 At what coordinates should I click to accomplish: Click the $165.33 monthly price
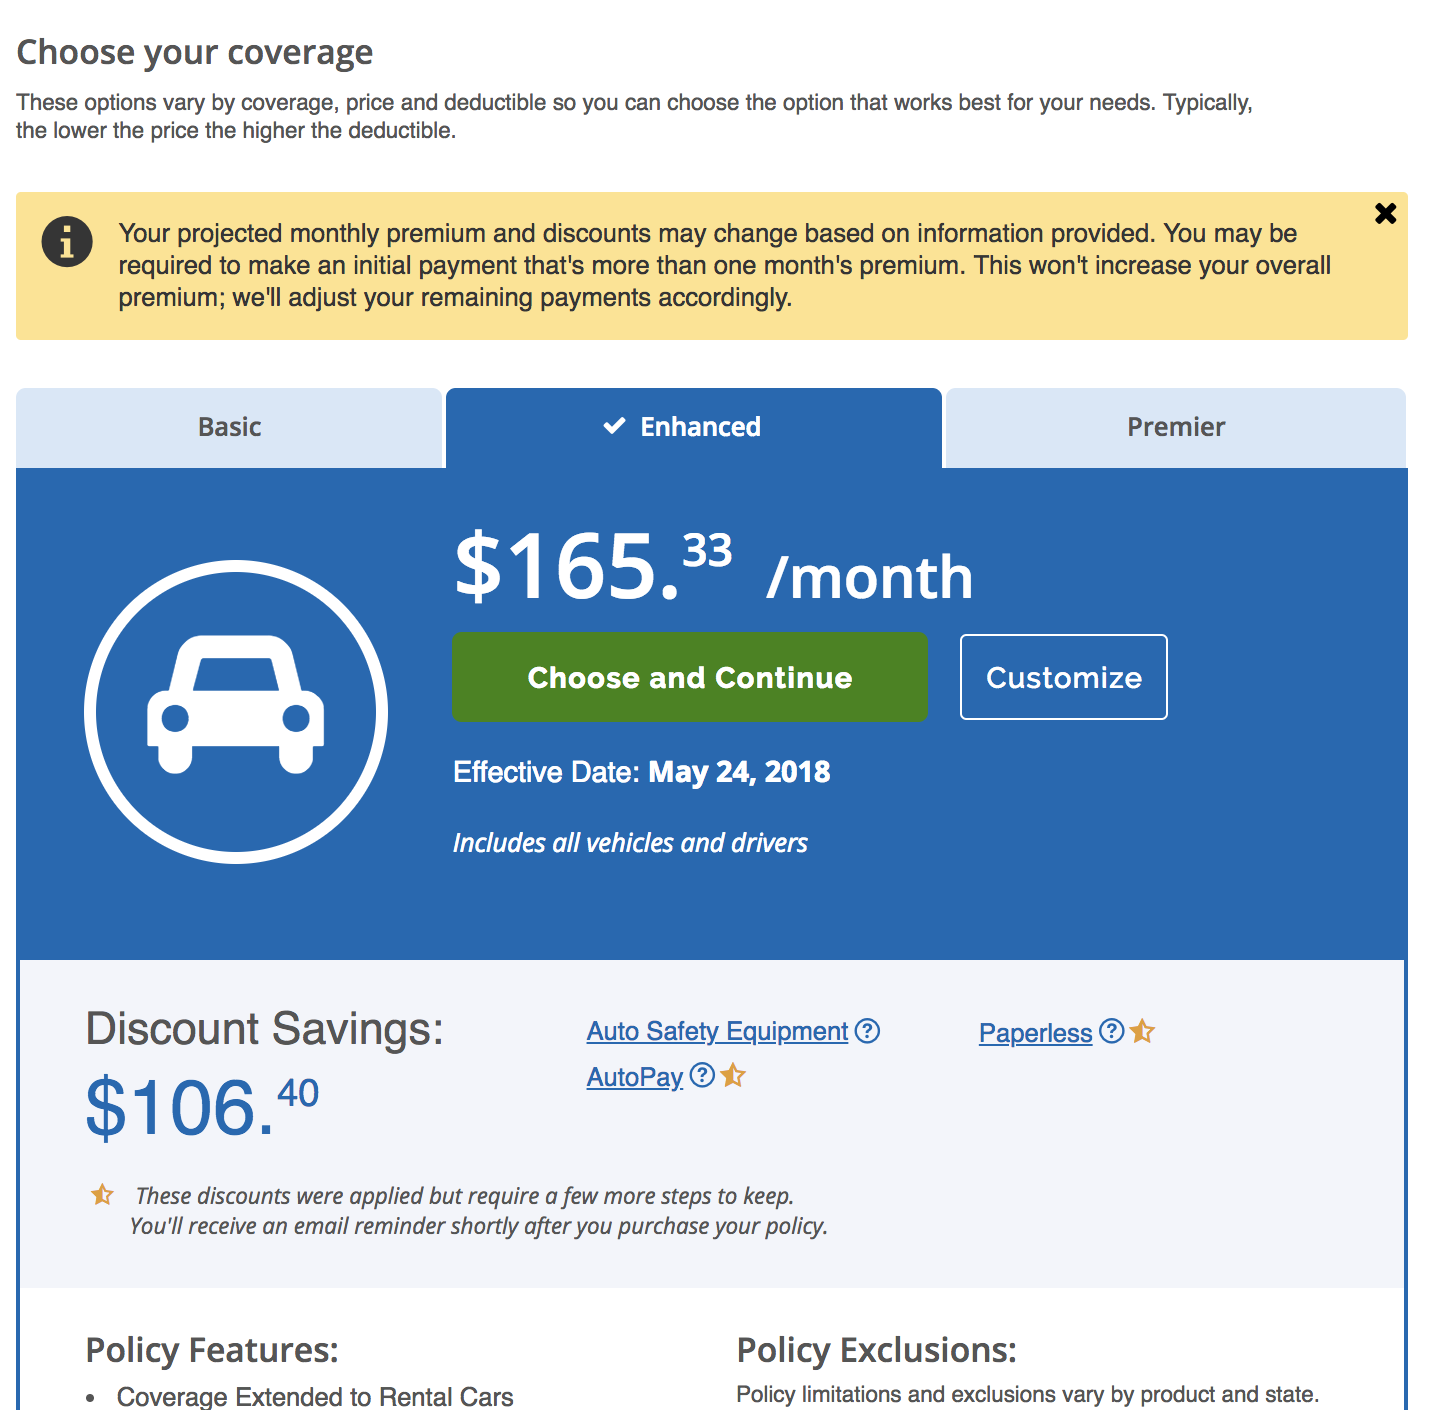coord(593,566)
